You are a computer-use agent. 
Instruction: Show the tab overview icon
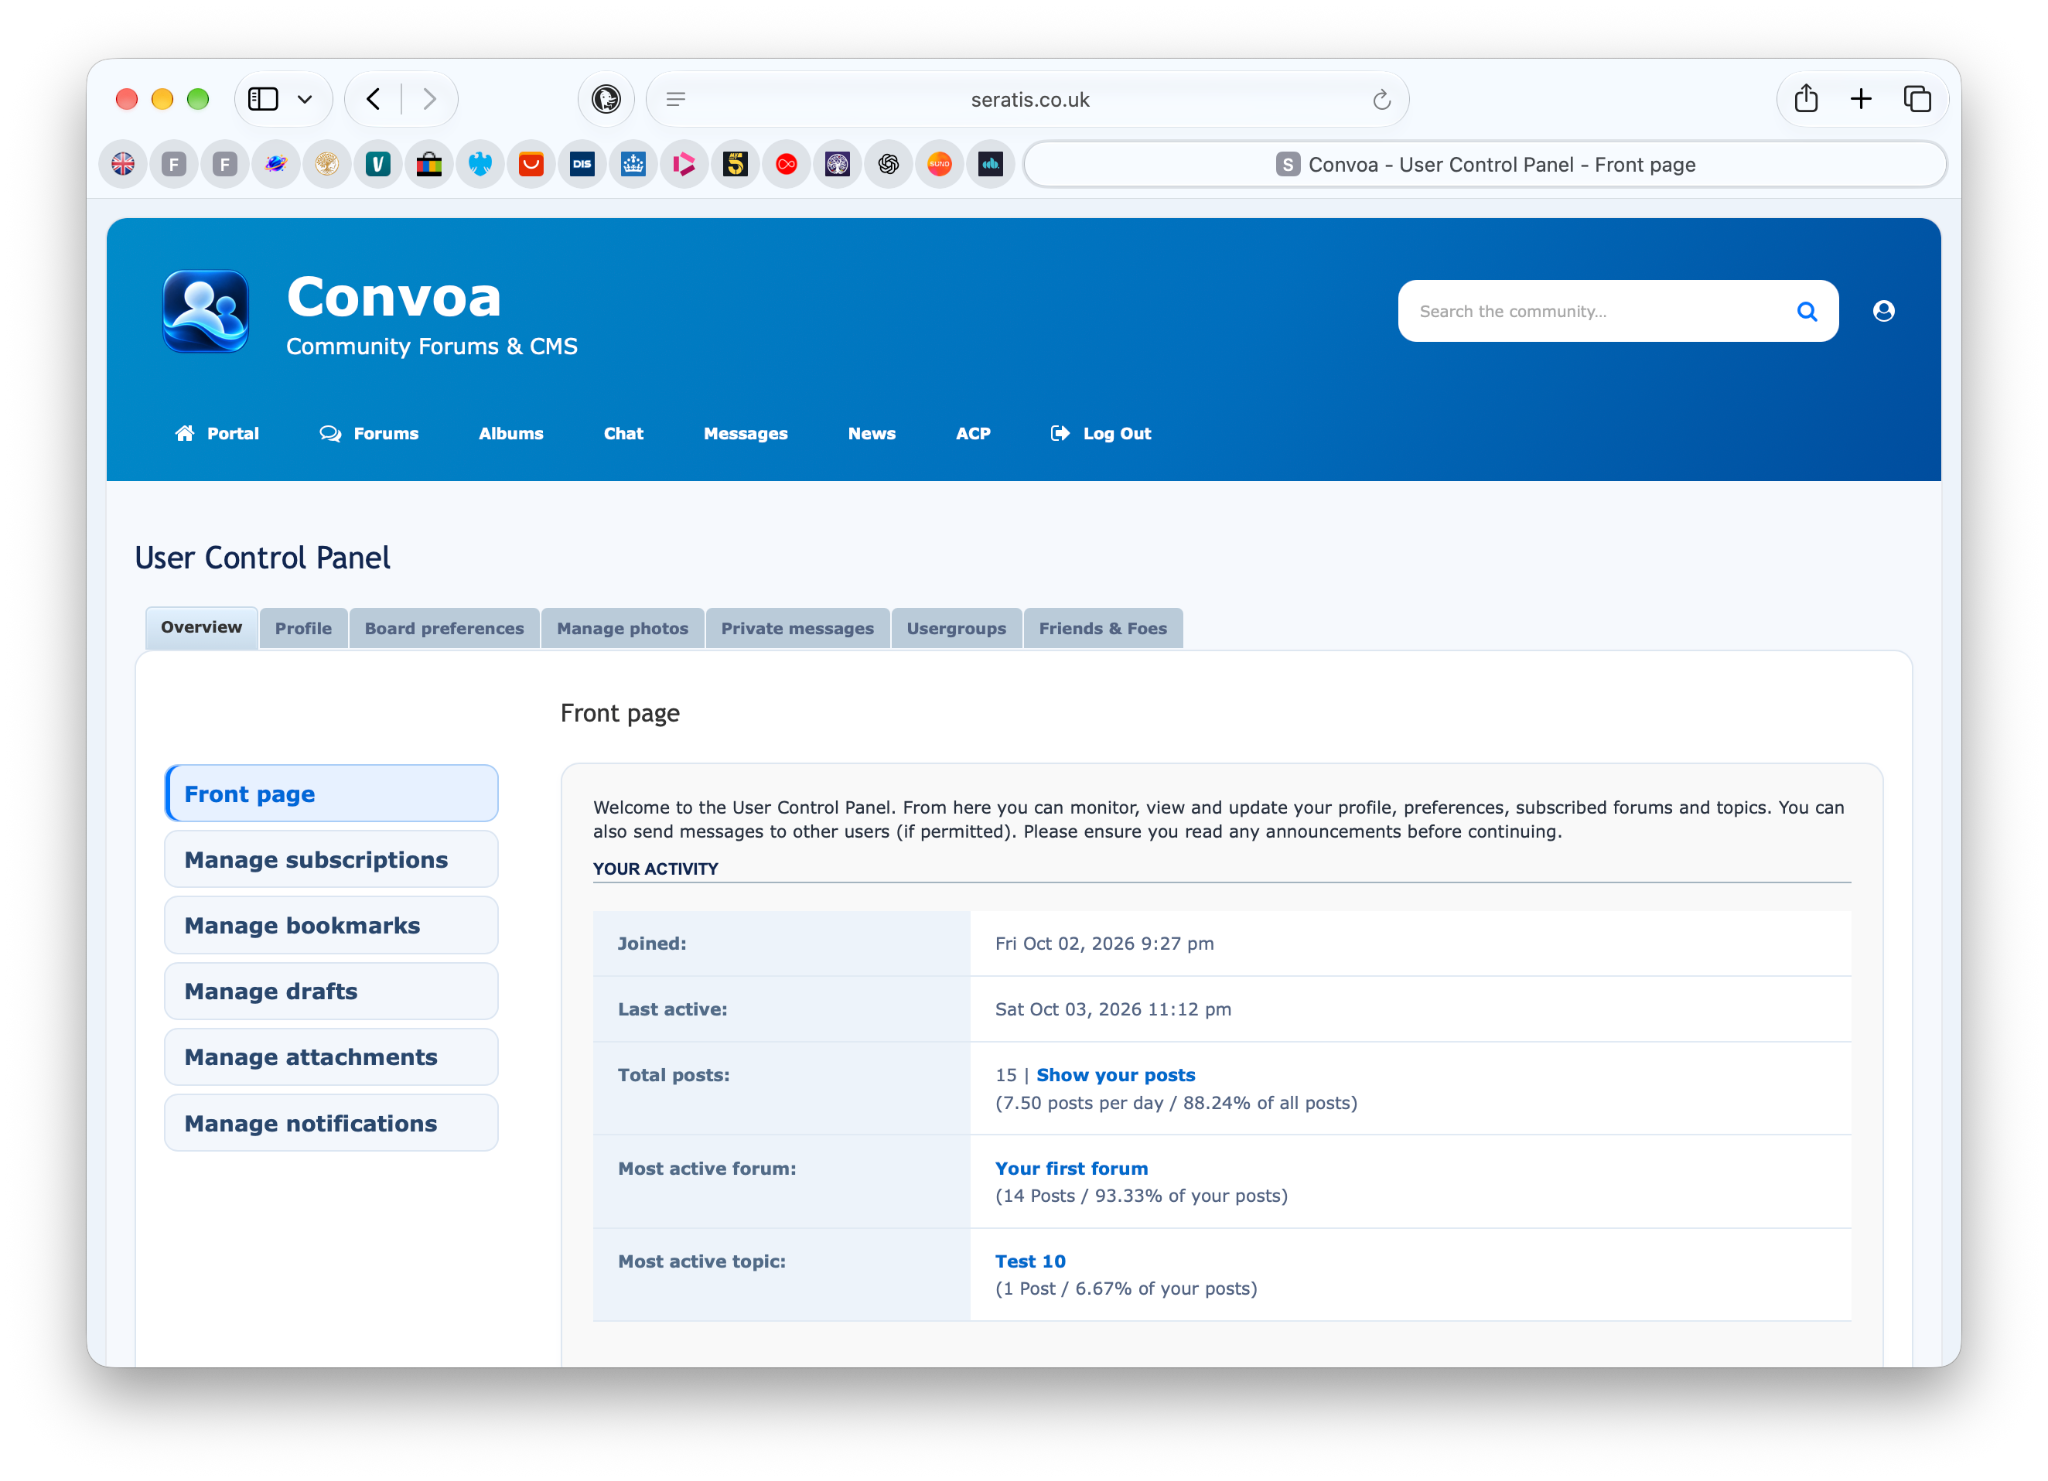[1917, 99]
